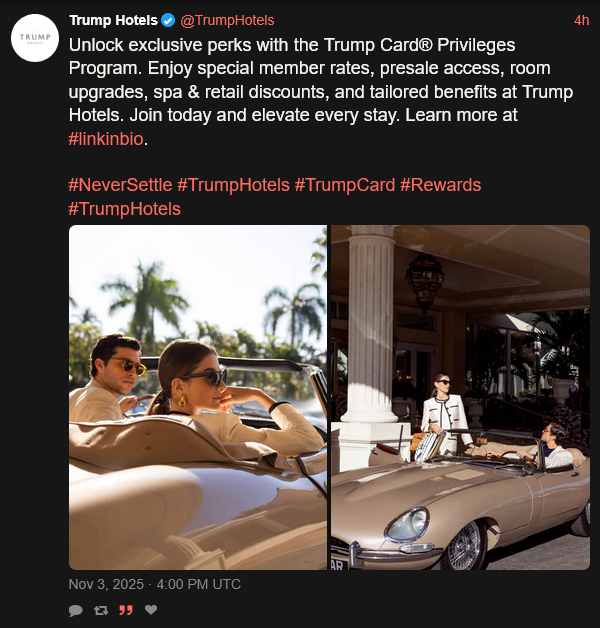Like the post with heart icon
This screenshot has height=628, width=600.
pos(151,609)
